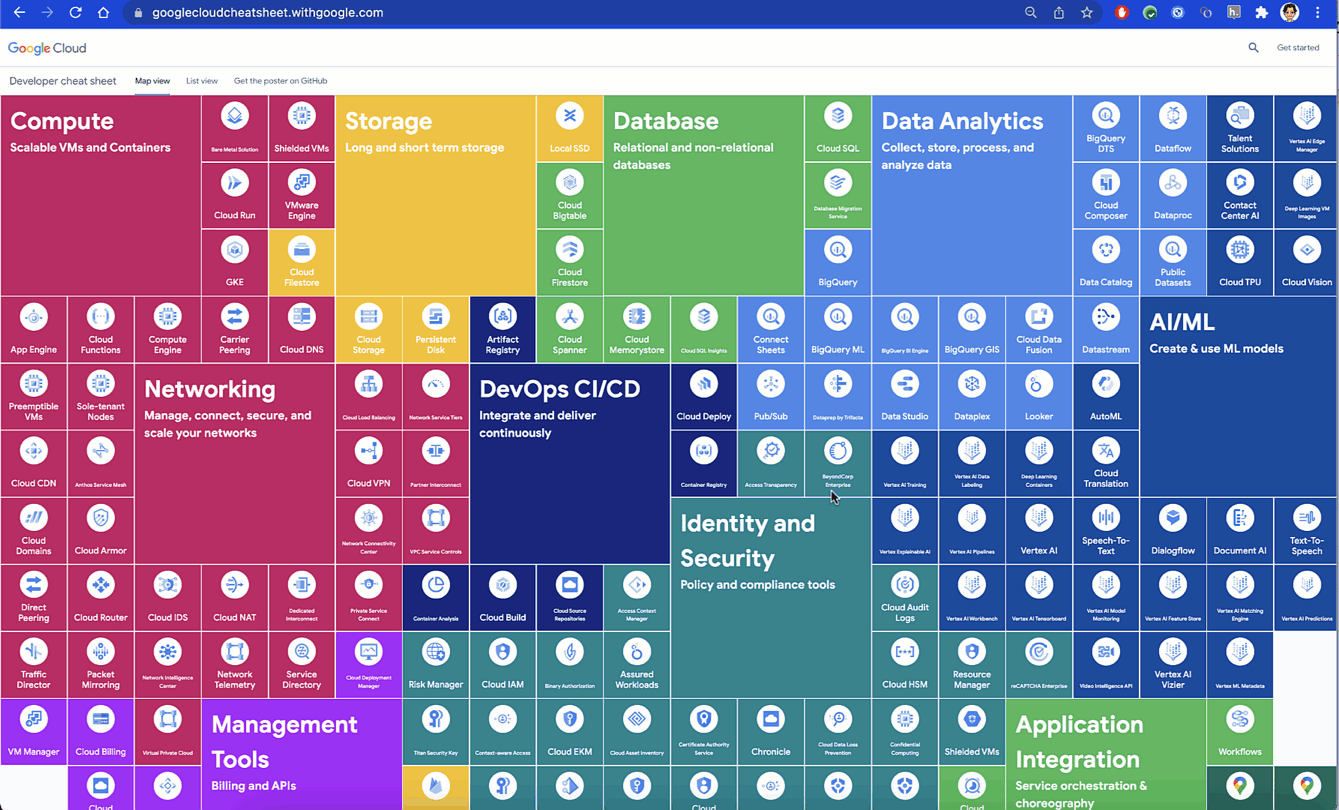1339x810 pixels.
Task: Open the Workflows tile
Action: [x=1239, y=731]
